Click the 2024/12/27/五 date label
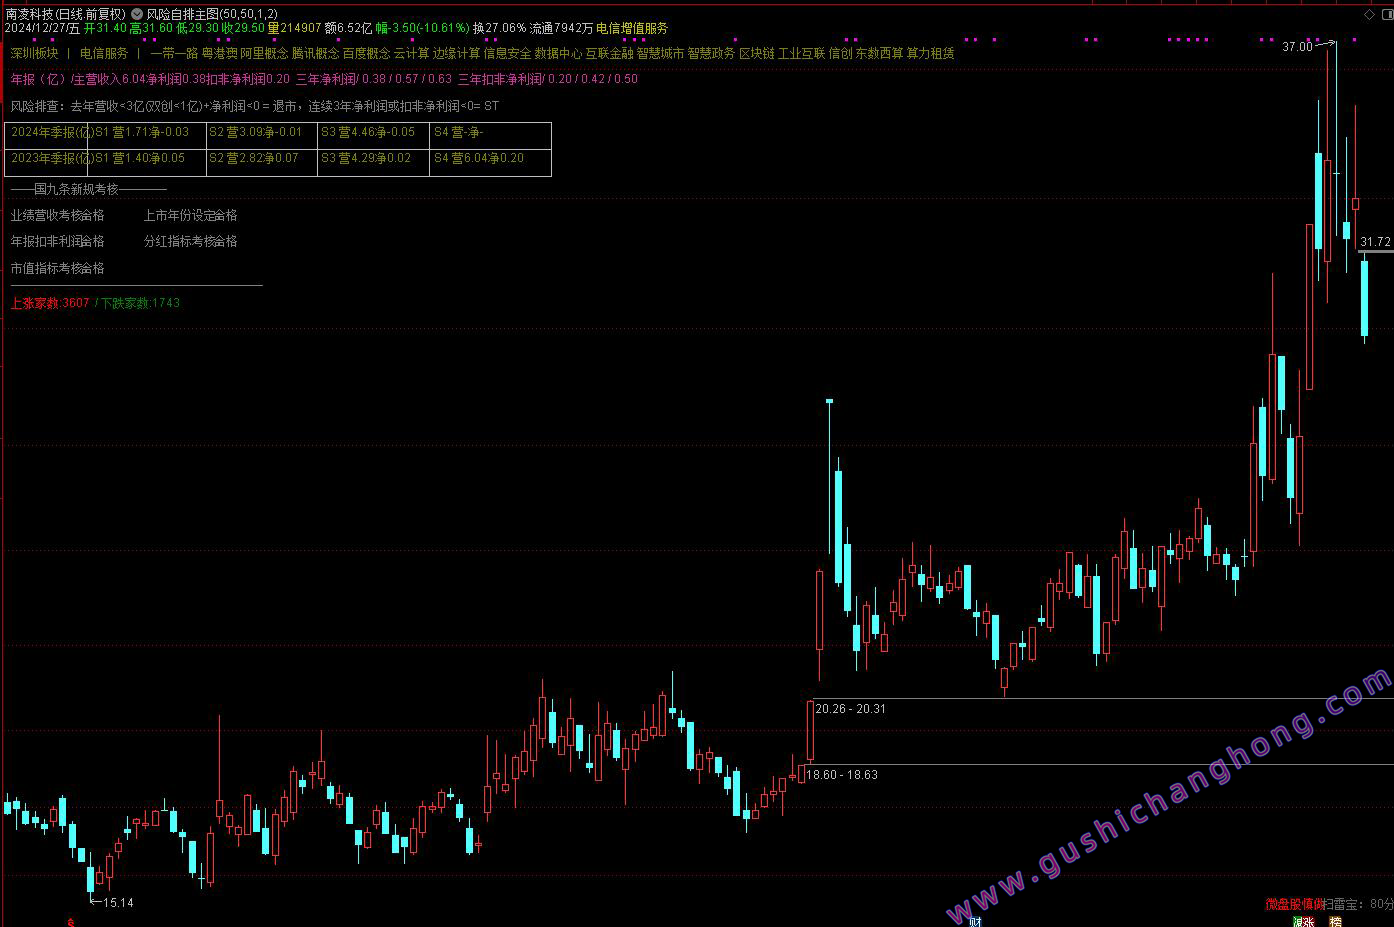 [x=42, y=28]
